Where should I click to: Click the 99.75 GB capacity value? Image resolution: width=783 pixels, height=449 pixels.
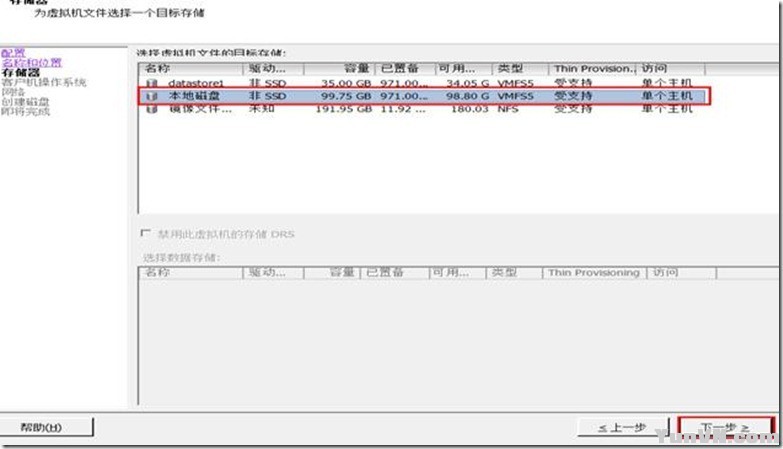[x=346, y=96]
